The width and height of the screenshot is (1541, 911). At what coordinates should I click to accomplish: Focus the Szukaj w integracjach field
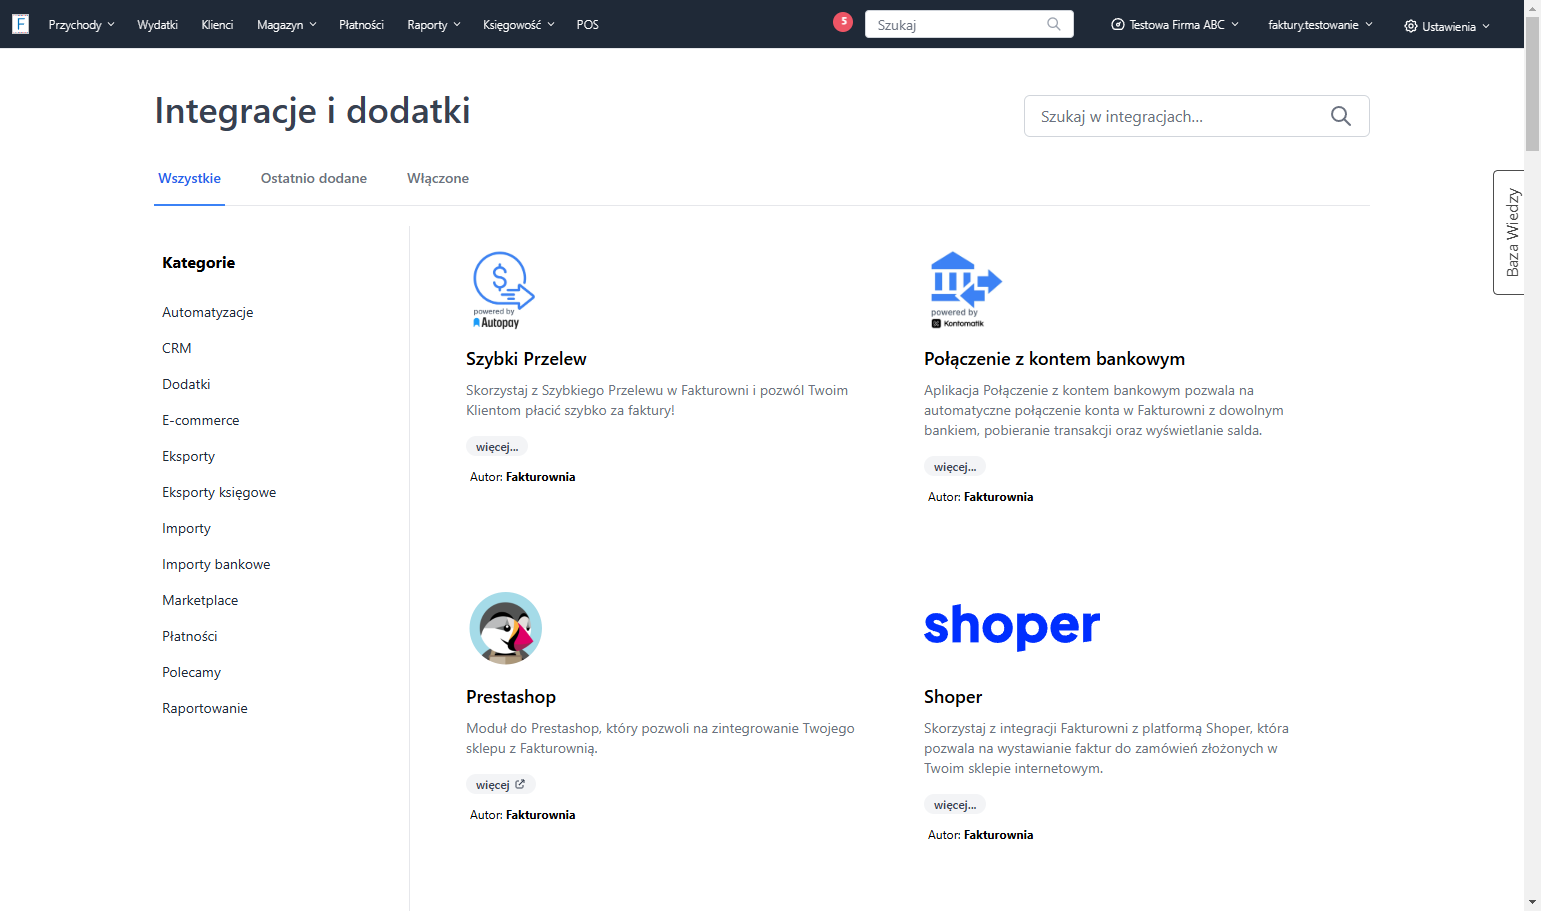[x=1196, y=116]
